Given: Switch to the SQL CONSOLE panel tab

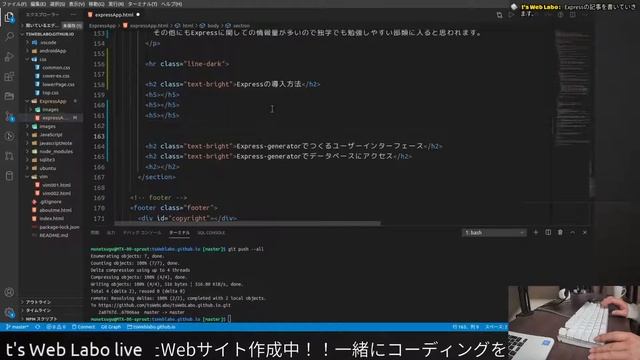Looking at the screenshot, I should click(211, 233).
